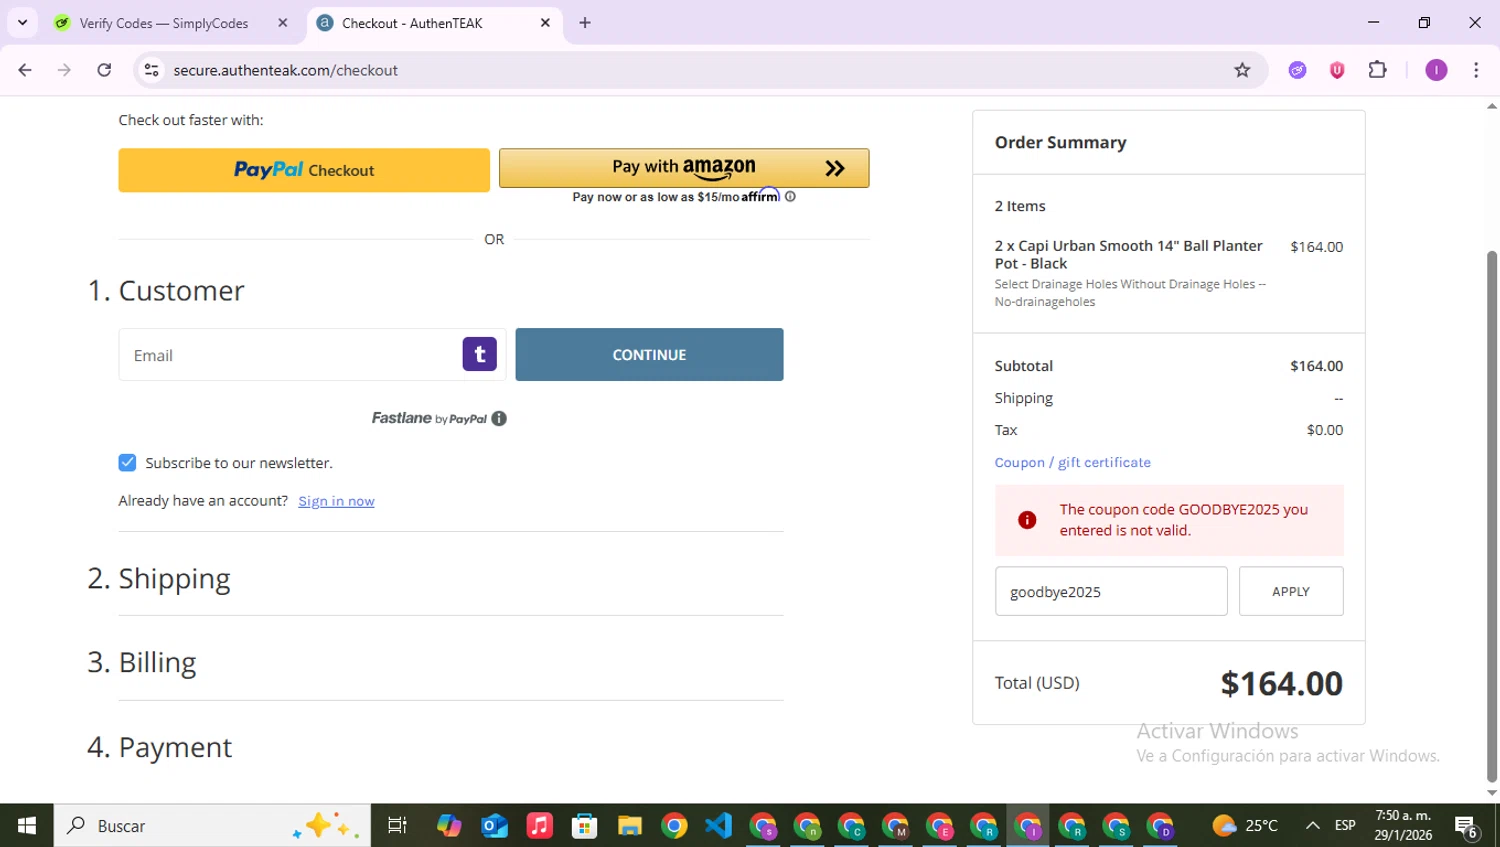View site information icon in address bar
The image size is (1500, 847).
click(x=152, y=70)
